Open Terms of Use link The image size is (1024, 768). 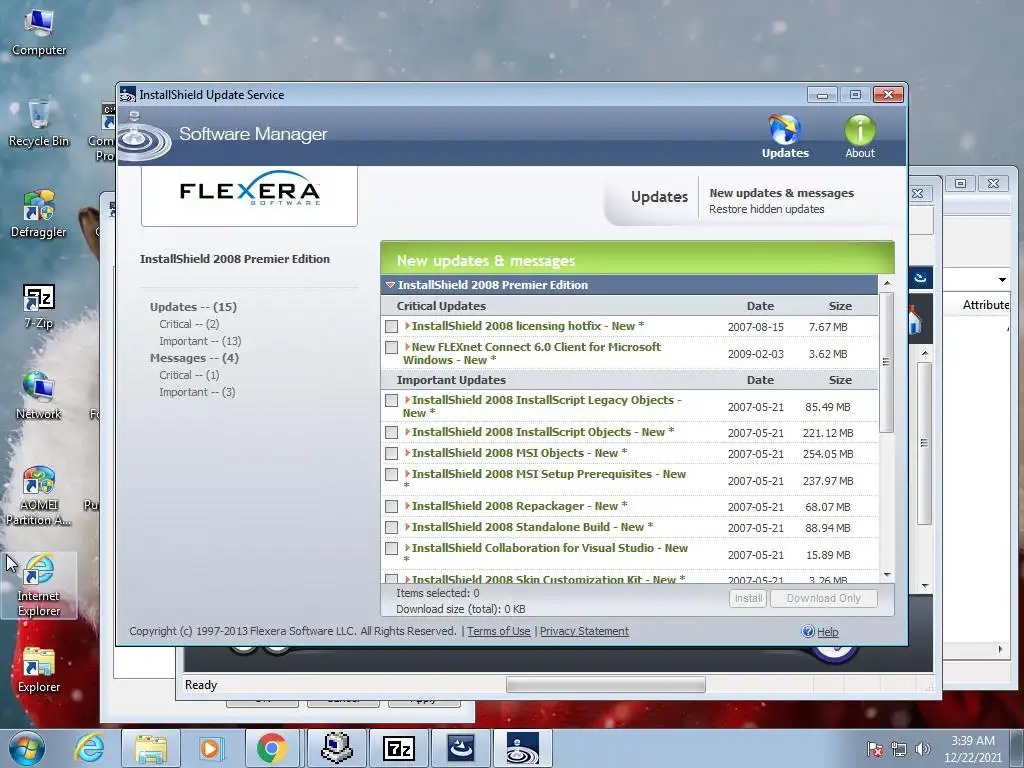pos(498,631)
